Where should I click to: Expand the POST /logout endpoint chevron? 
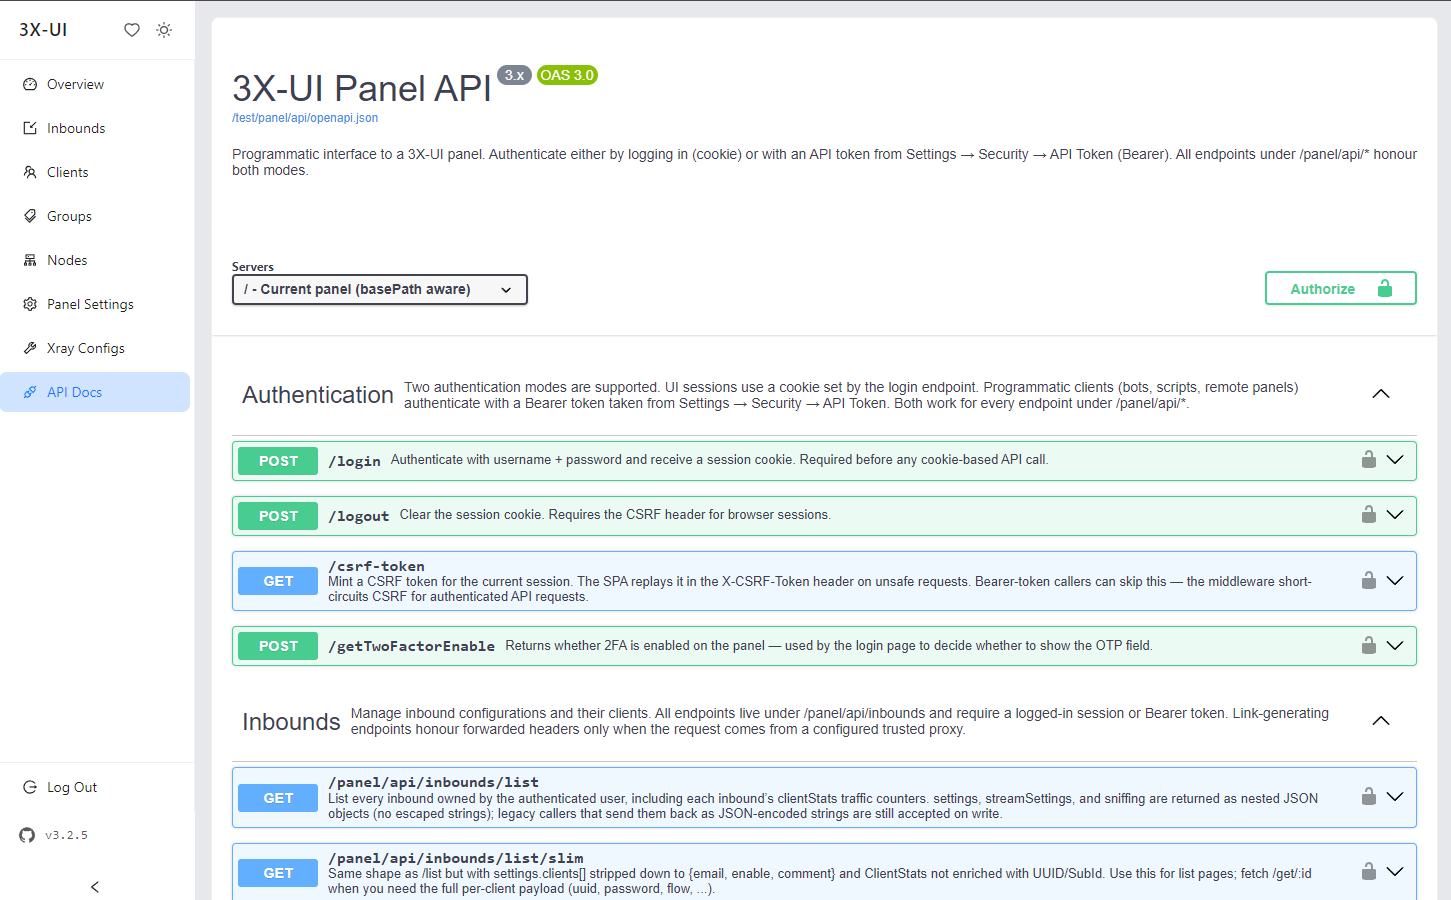coord(1395,515)
